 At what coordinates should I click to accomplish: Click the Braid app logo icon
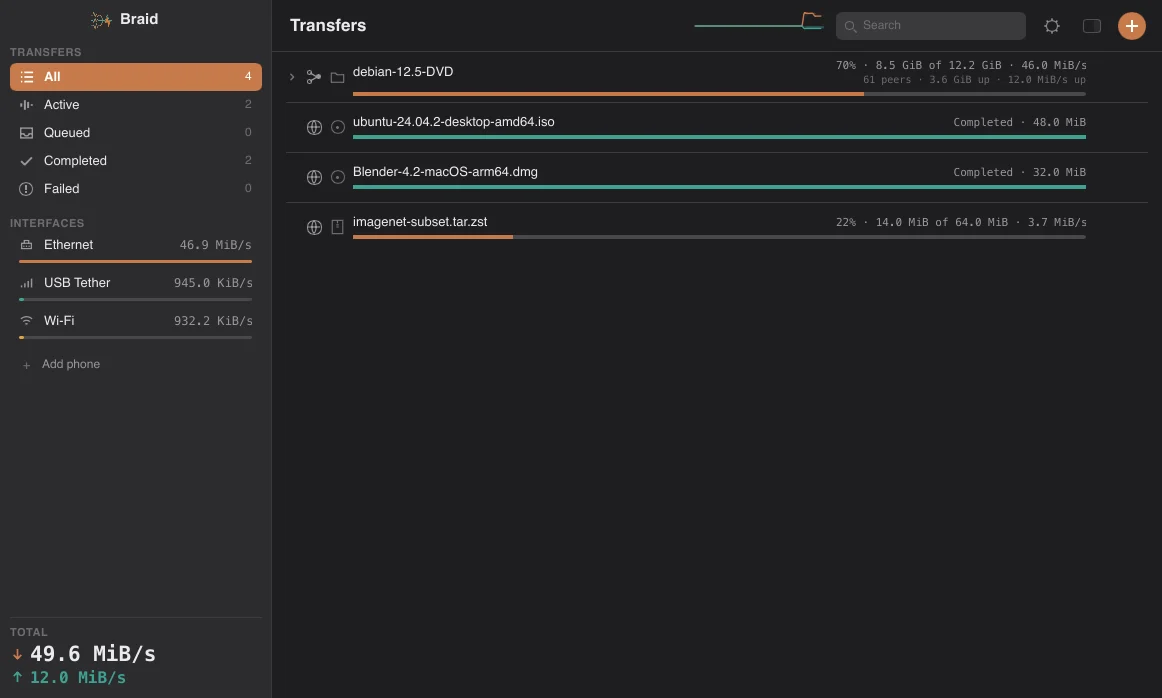coord(101,20)
